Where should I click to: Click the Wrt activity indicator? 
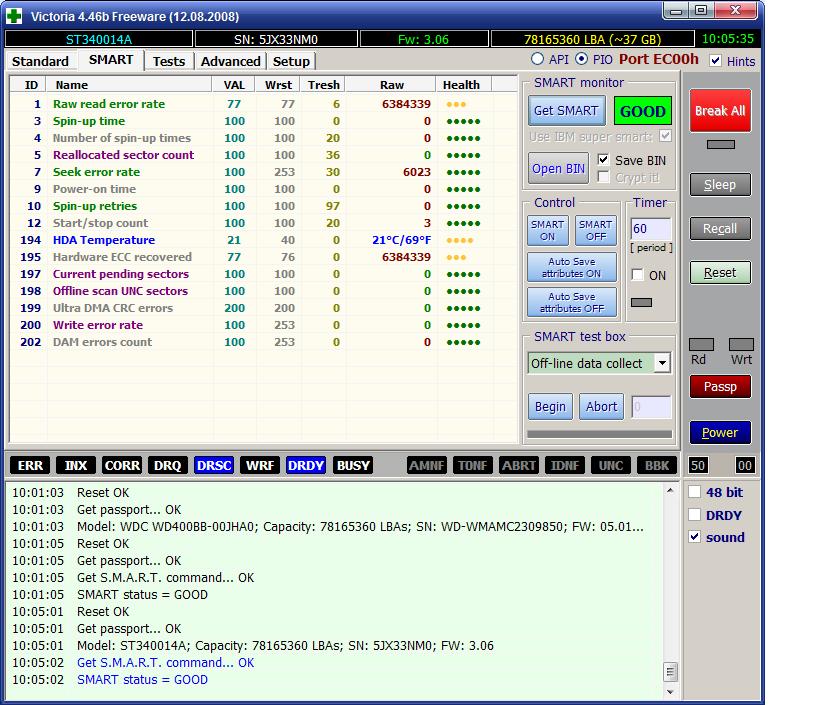coord(741,345)
